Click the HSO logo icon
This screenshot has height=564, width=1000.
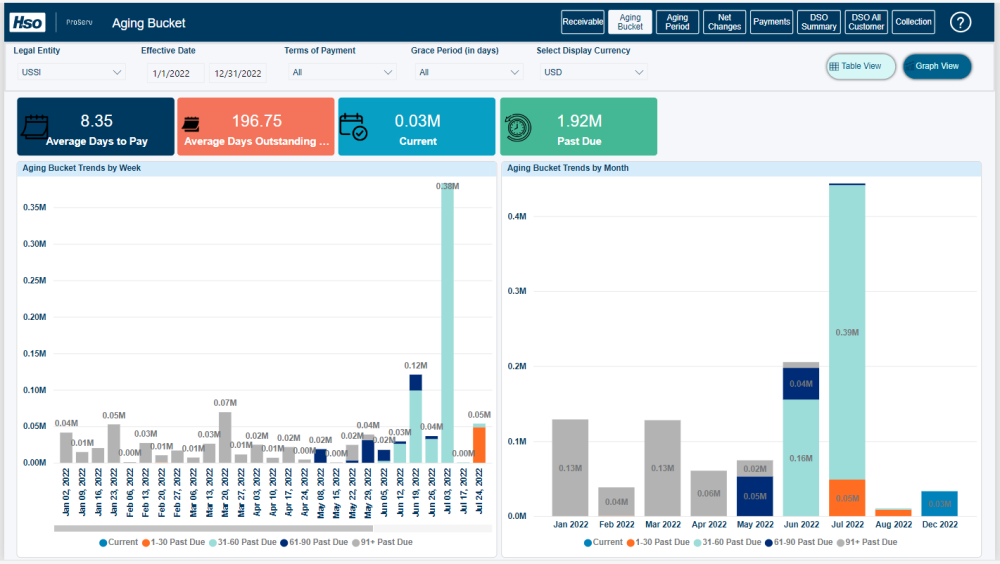pos(27,22)
